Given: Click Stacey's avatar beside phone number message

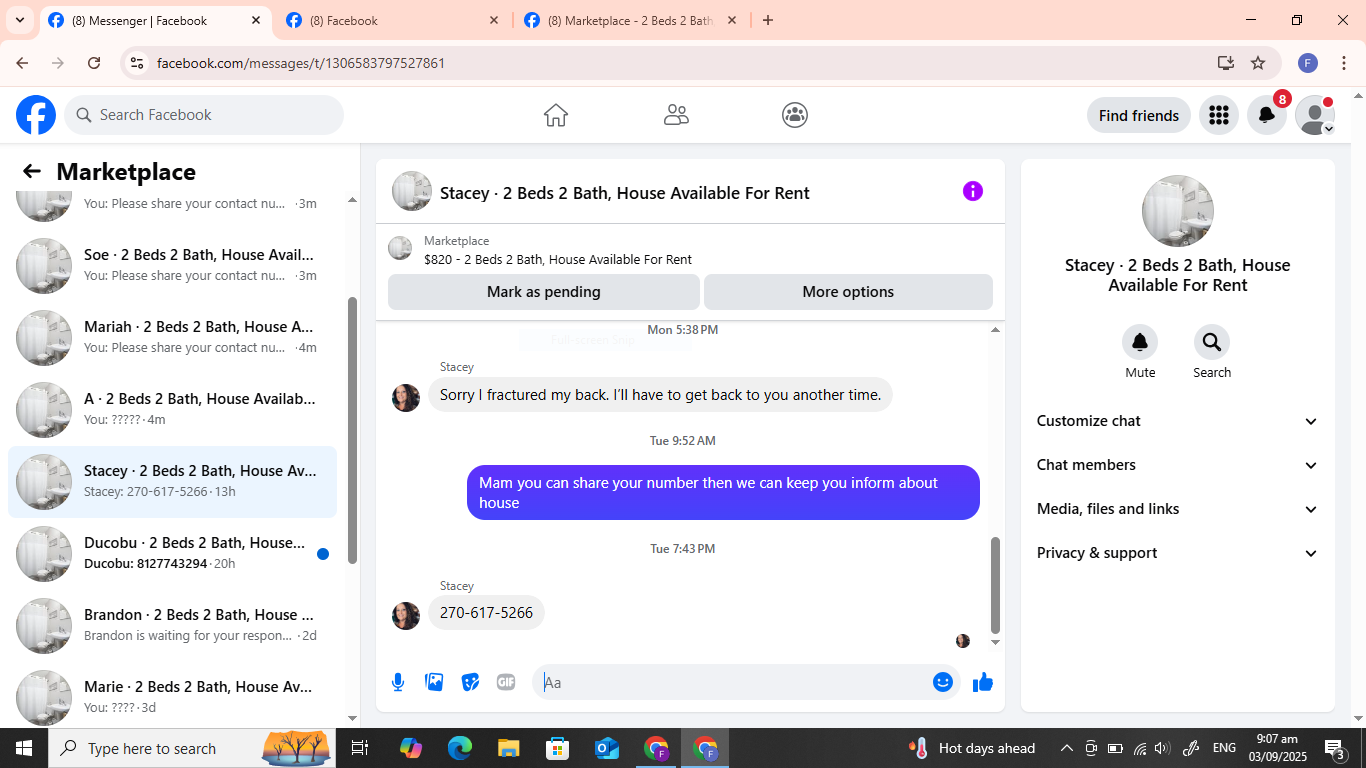Looking at the screenshot, I should click(x=406, y=615).
